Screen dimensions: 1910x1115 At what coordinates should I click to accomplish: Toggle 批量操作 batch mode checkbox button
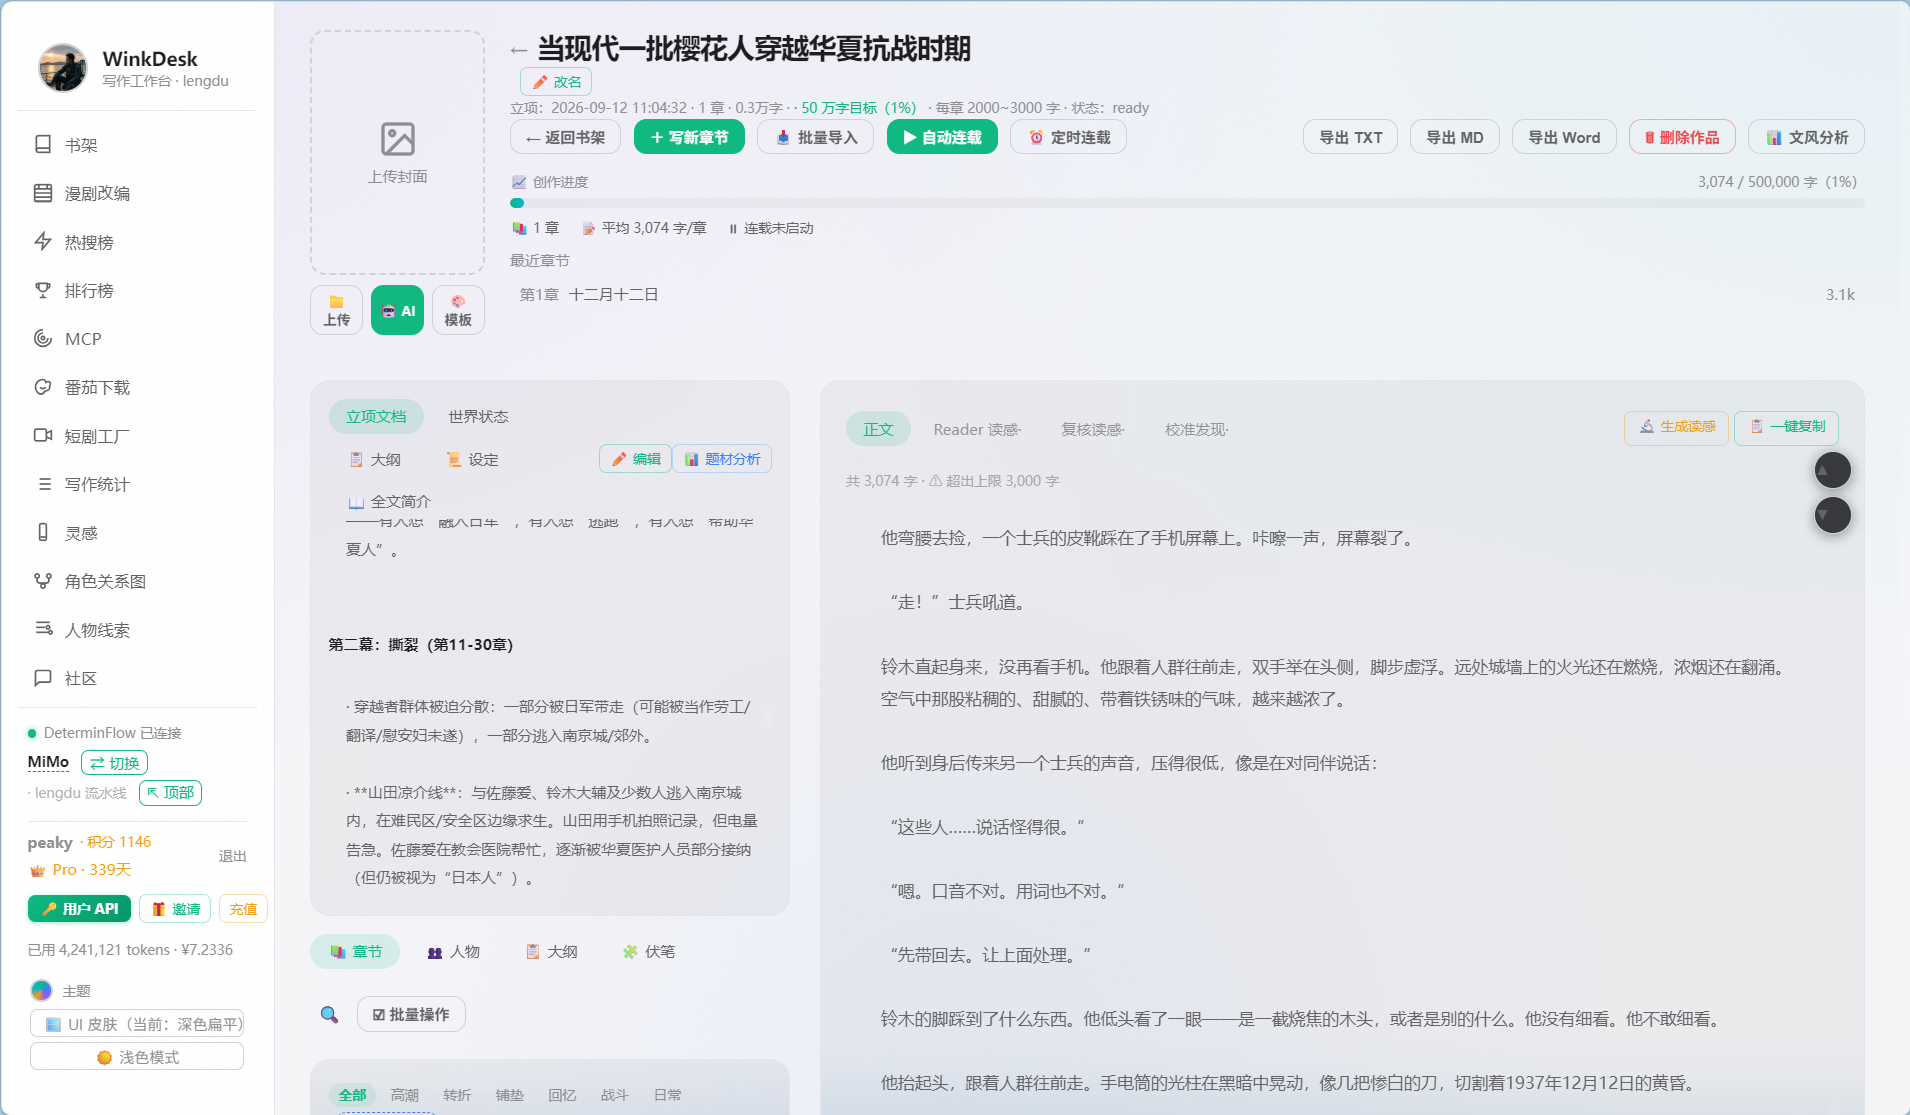411,1015
